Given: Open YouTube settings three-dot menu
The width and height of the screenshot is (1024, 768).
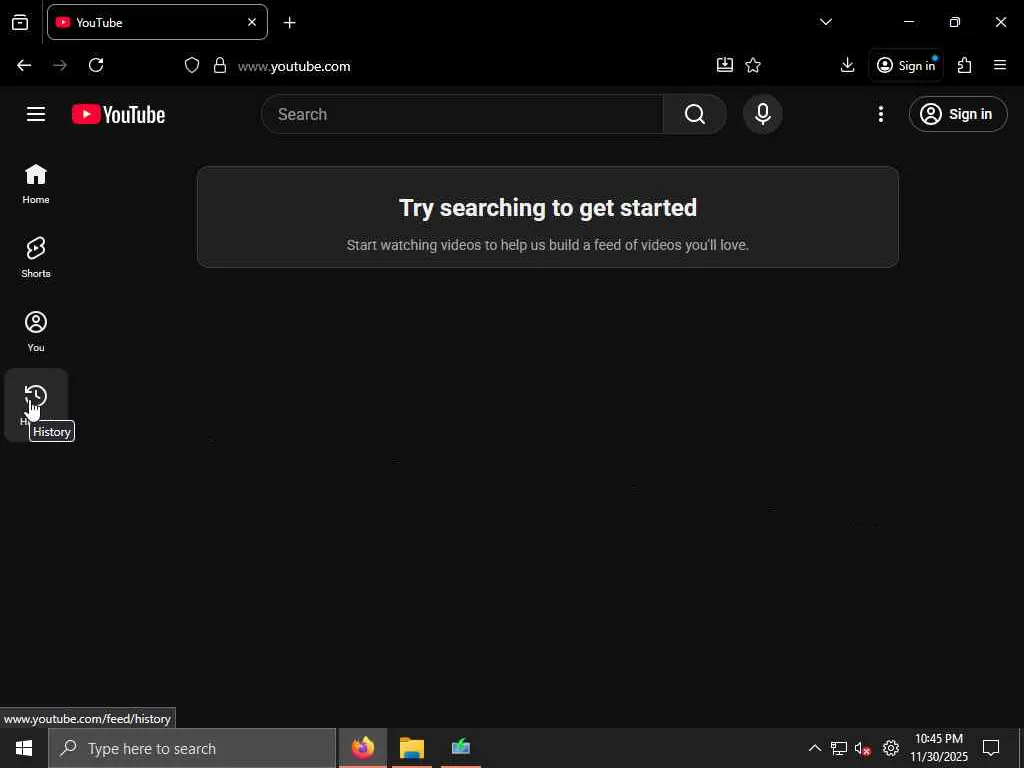Looking at the screenshot, I should pos(880,114).
